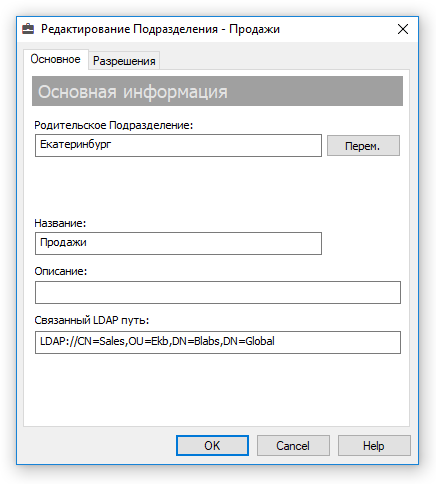Click the Описание label text
Viewport: 436px width, 484px height.
61,271
